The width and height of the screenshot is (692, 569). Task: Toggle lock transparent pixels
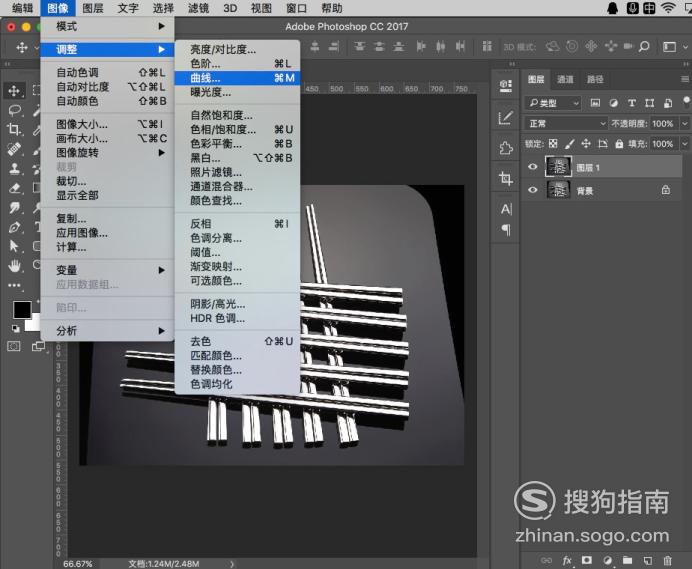(553, 143)
